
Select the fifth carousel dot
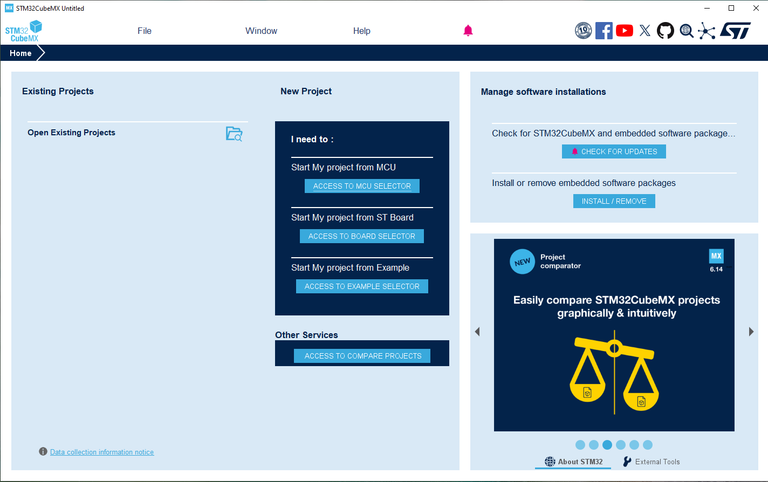coord(634,445)
